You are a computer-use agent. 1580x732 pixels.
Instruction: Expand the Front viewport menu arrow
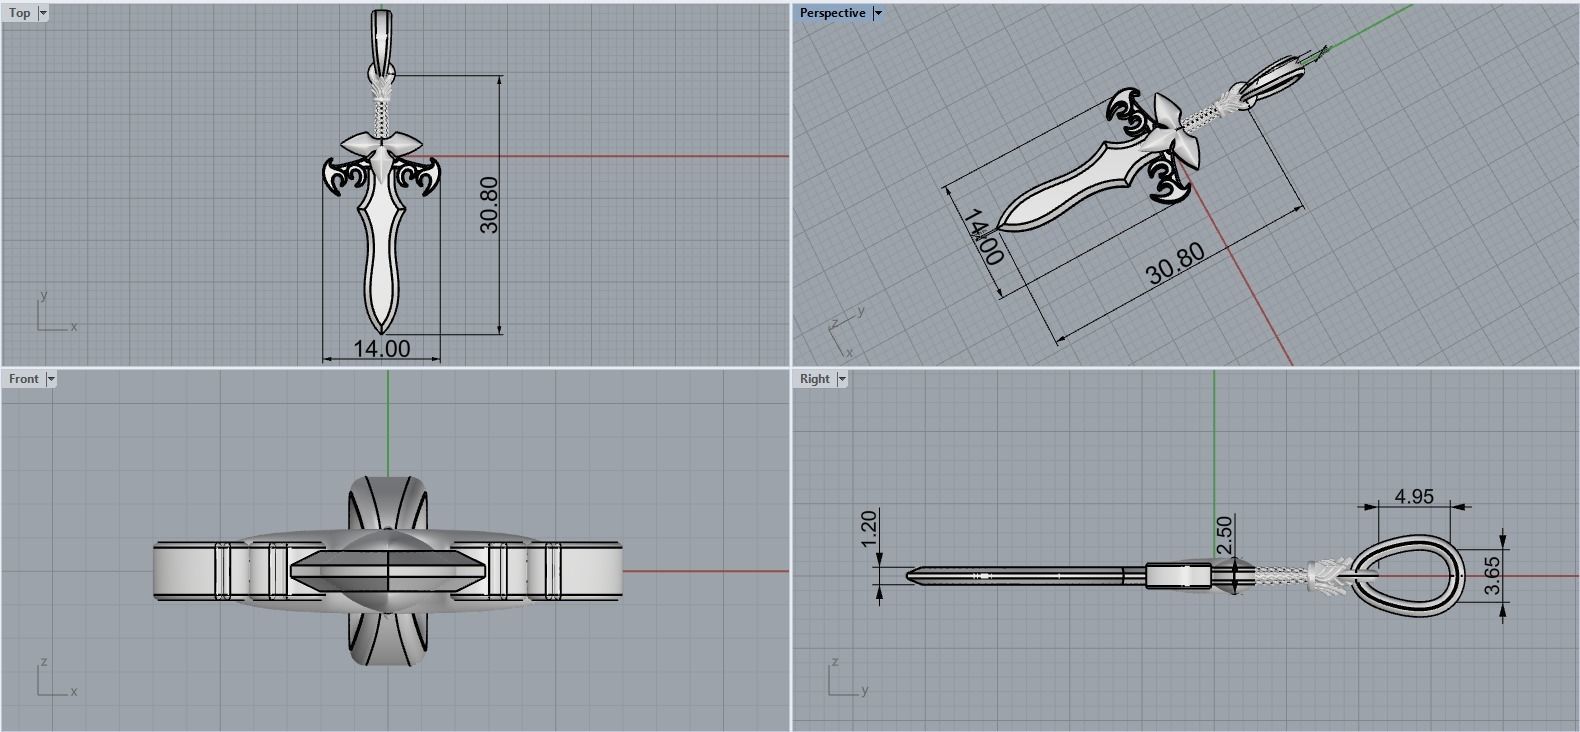coord(51,379)
